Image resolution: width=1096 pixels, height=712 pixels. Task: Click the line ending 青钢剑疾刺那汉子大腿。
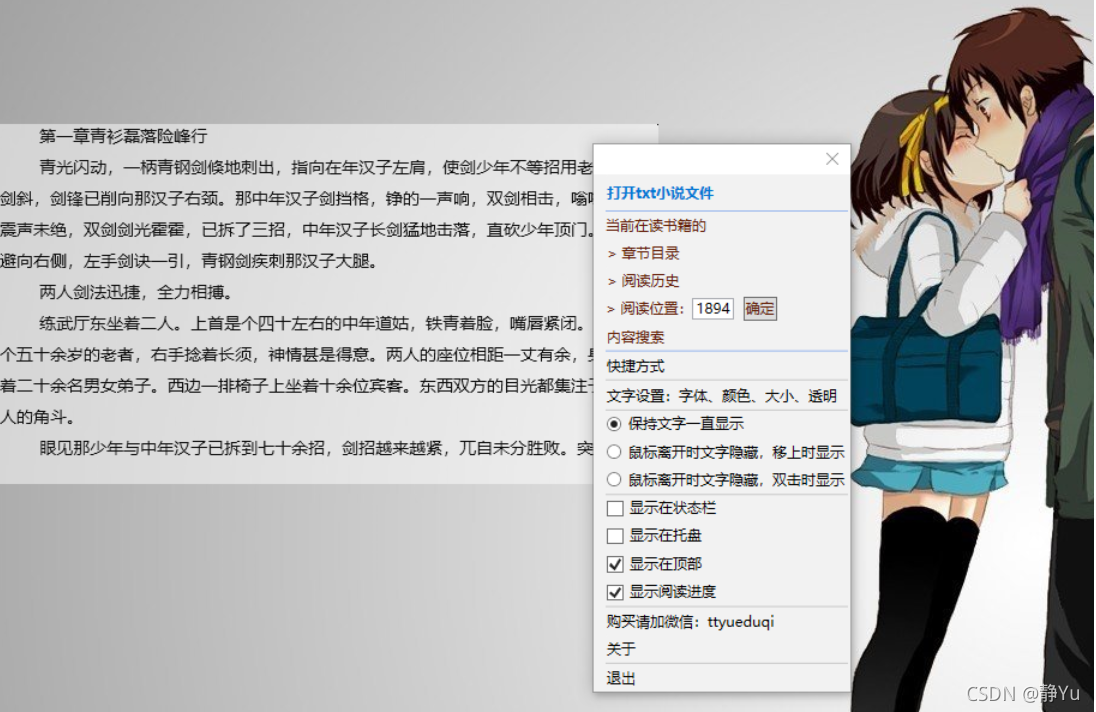189,261
